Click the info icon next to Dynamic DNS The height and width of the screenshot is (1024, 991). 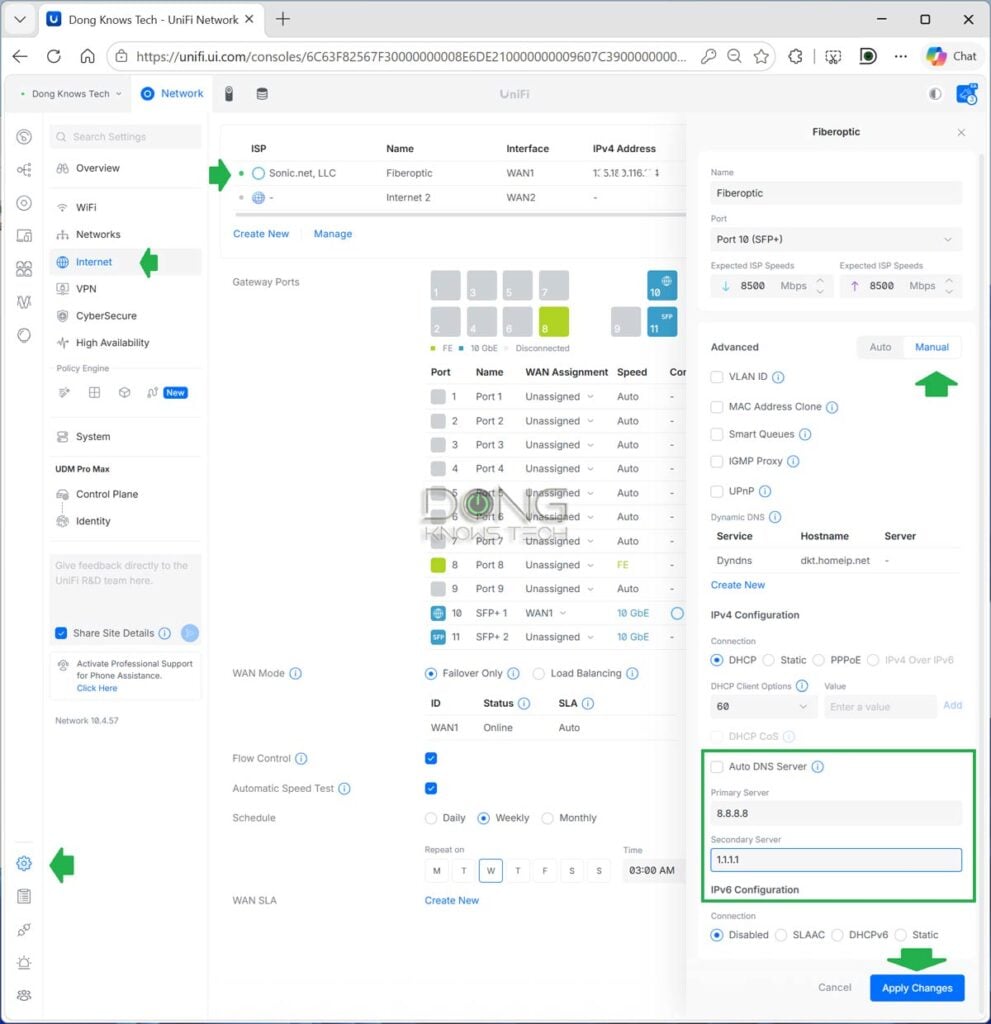(x=775, y=517)
